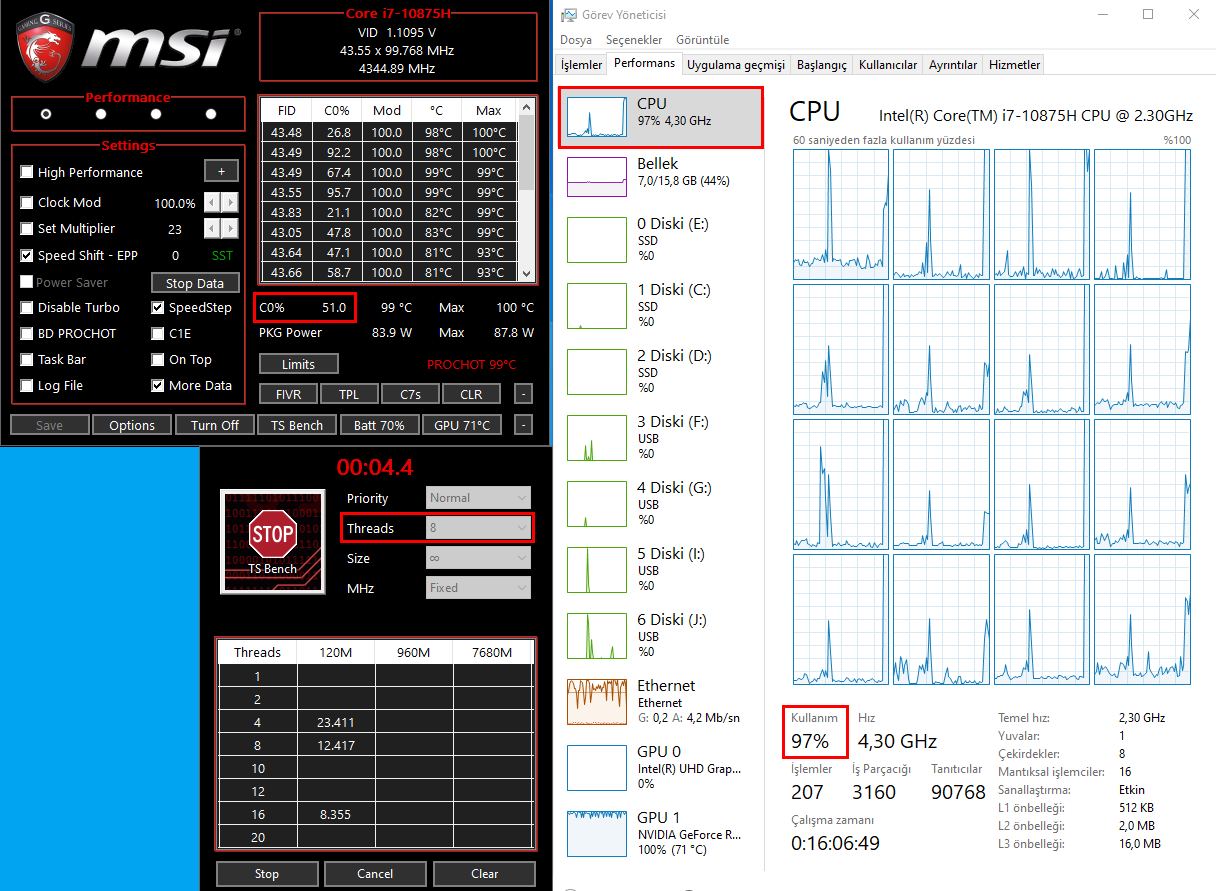Screen dimensions: 1216x891
Task: Click the TS Bench STOP sign icon
Action: (273, 536)
